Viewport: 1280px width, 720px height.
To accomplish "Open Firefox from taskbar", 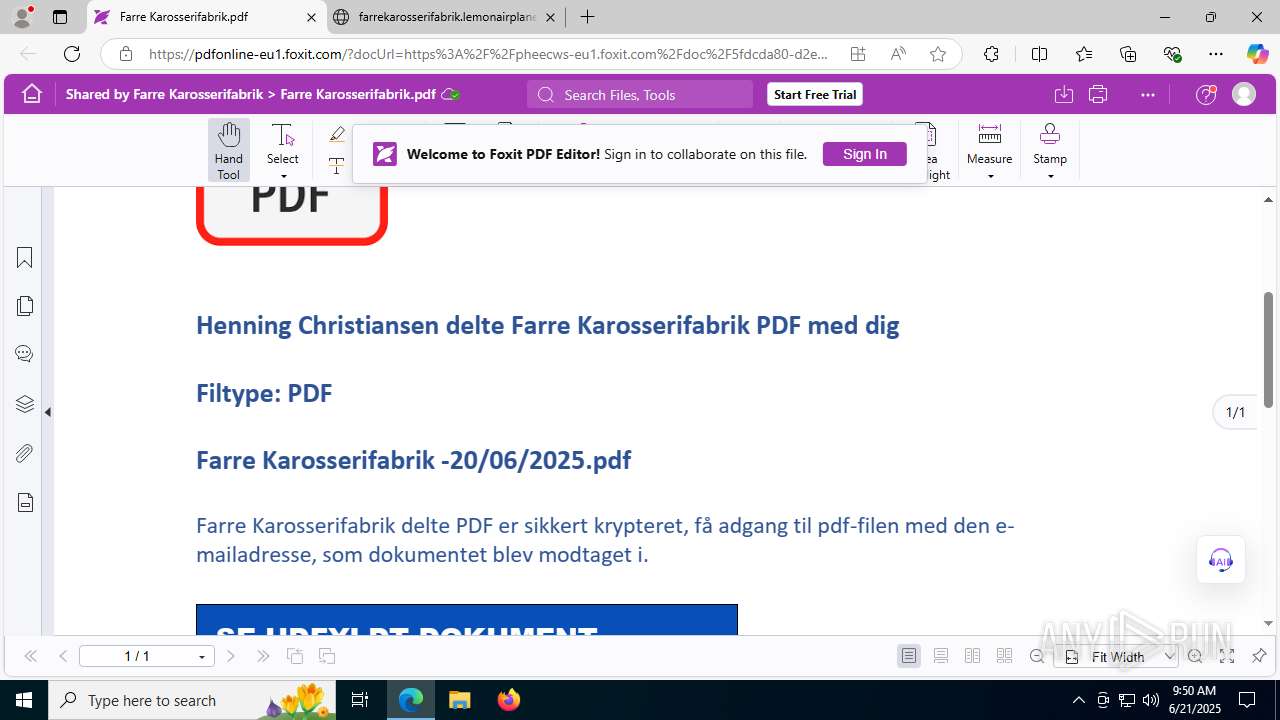I will click(x=509, y=700).
